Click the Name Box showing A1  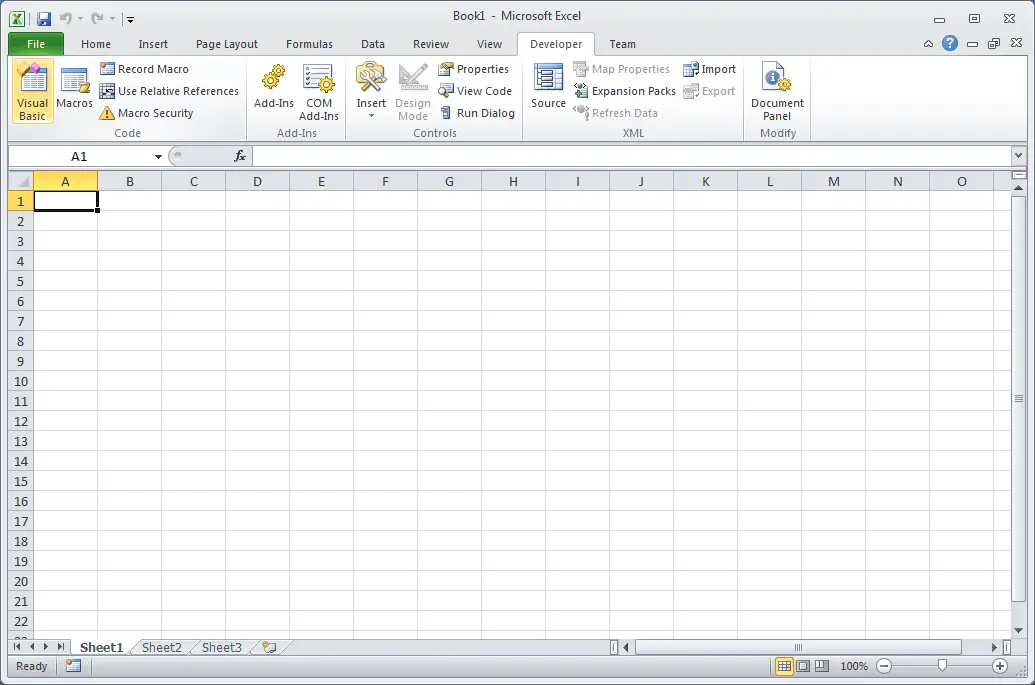click(x=79, y=156)
